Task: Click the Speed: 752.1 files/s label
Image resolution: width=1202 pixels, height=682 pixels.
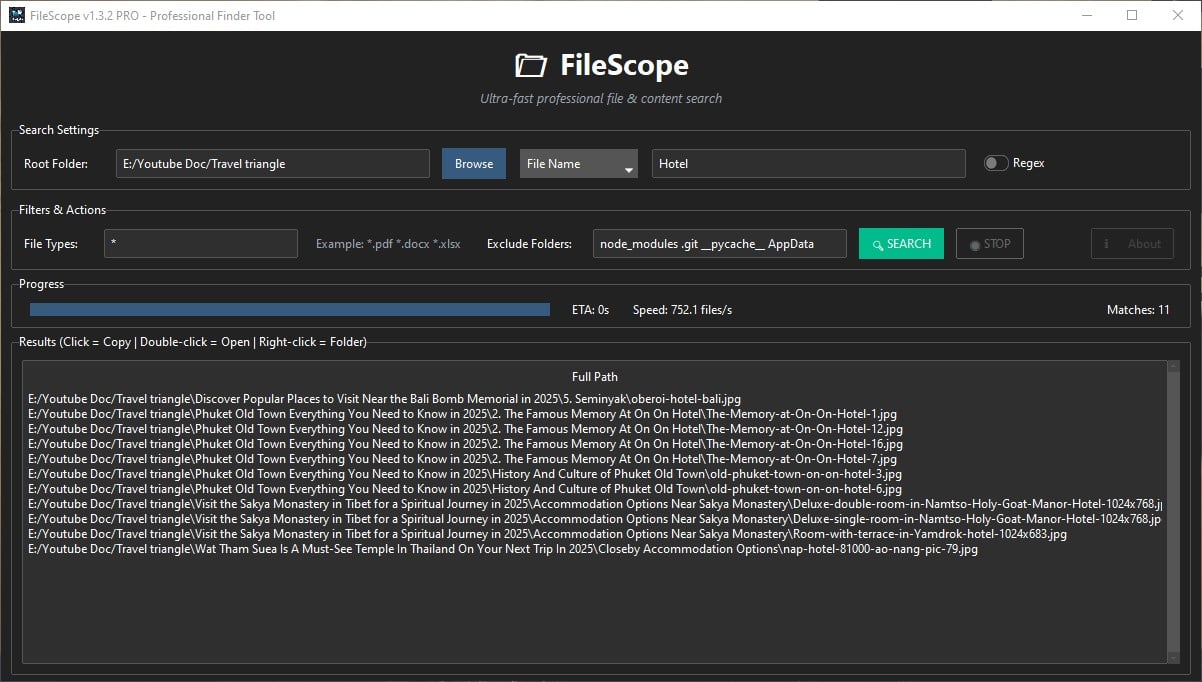Action: [x=683, y=310]
